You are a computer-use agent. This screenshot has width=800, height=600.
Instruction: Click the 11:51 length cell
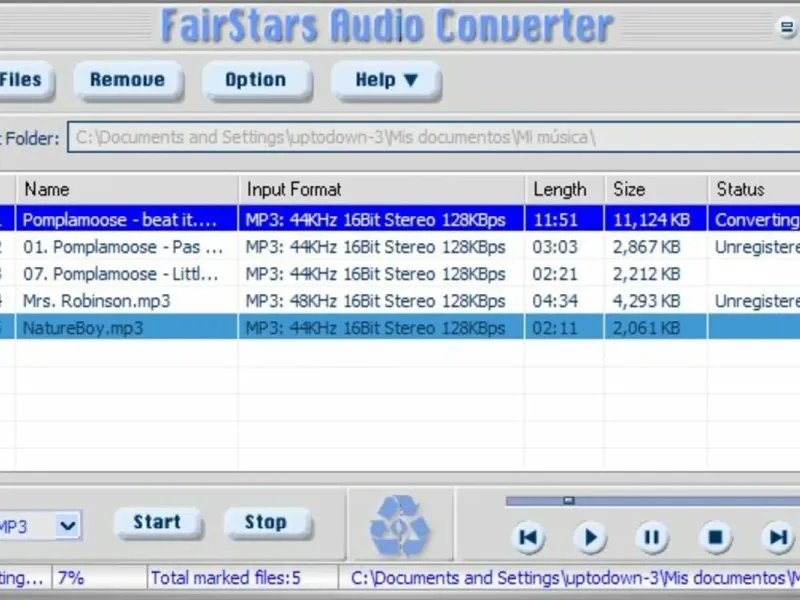(x=564, y=219)
